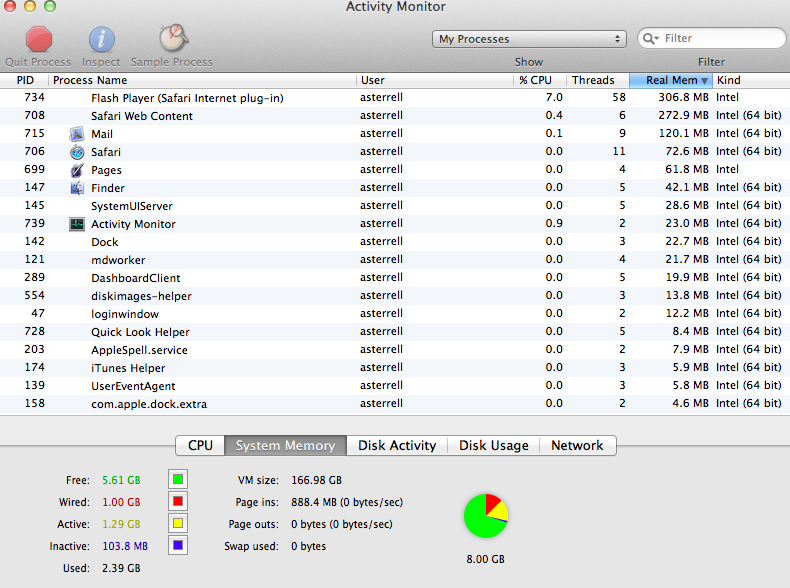Sort by the % CPU column header
This screenshot has width=790, height=588.
coord(540,80)
